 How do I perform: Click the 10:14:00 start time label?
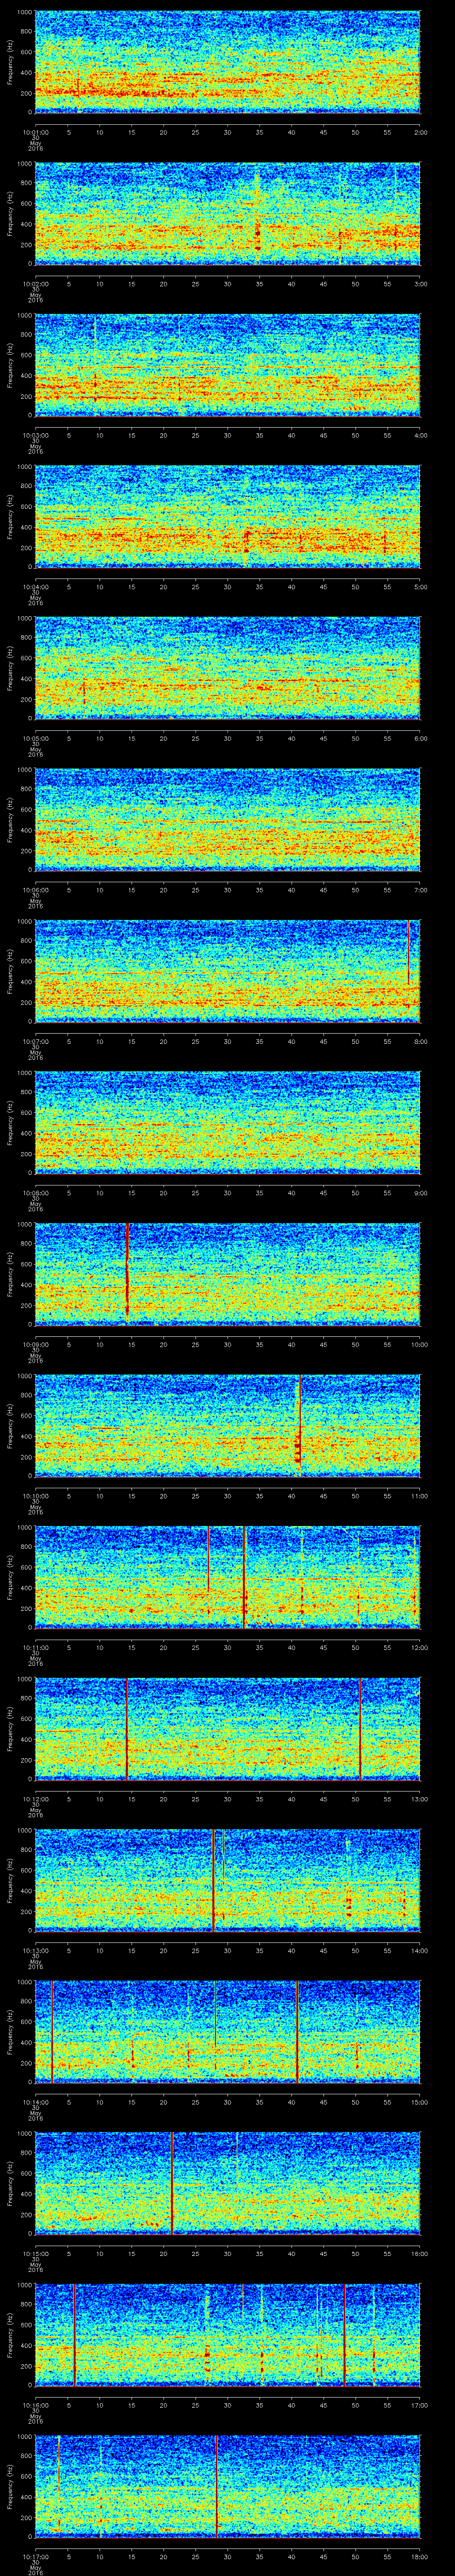click(x=35, y=2101)
